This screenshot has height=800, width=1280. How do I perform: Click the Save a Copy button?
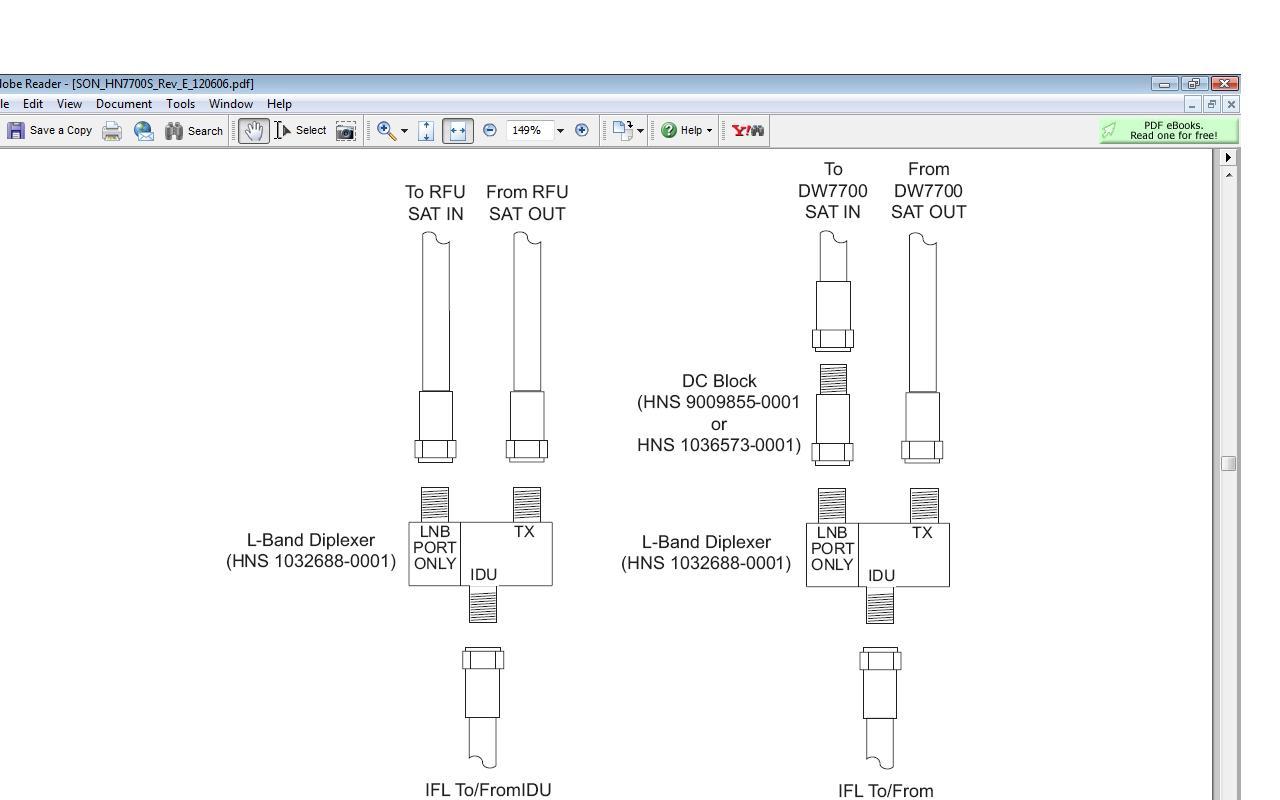click(50, 131)
